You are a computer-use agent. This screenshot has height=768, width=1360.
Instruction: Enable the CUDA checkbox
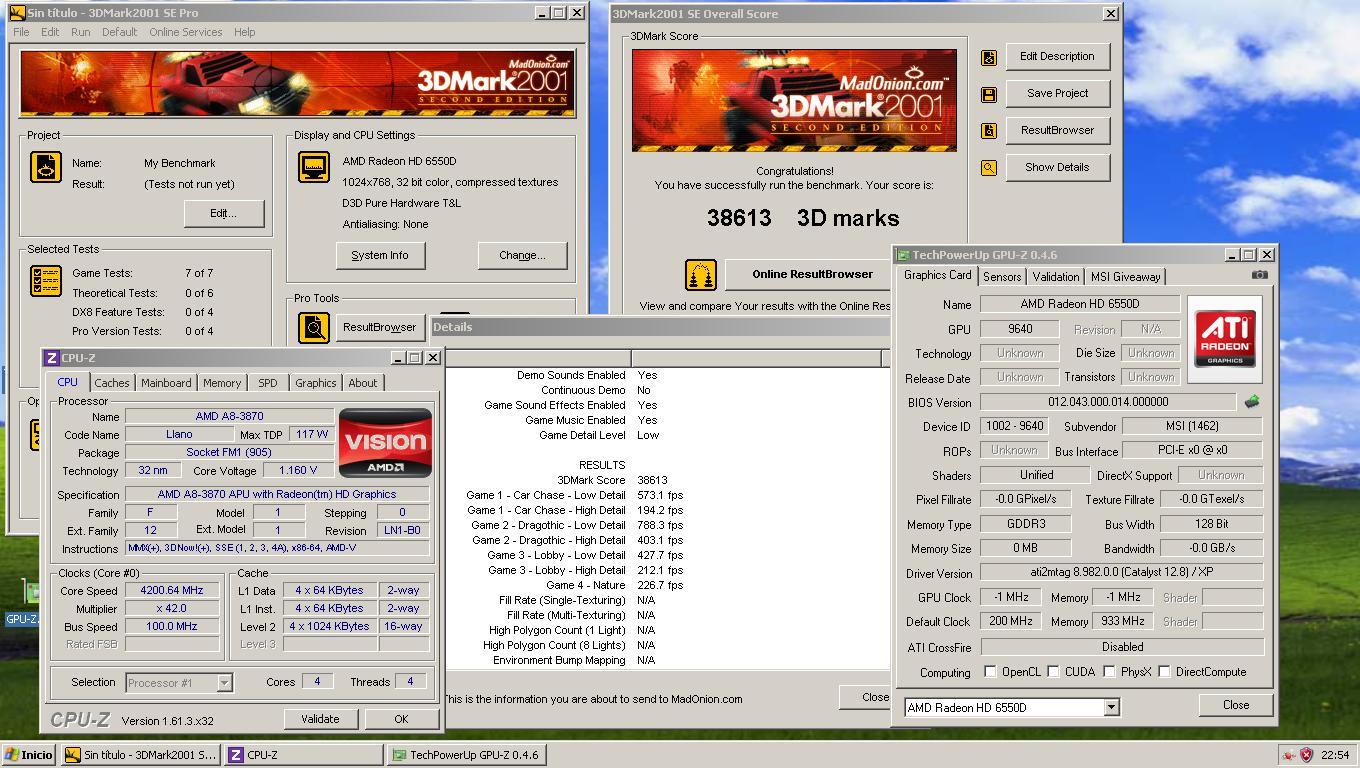click(1053, 672)
